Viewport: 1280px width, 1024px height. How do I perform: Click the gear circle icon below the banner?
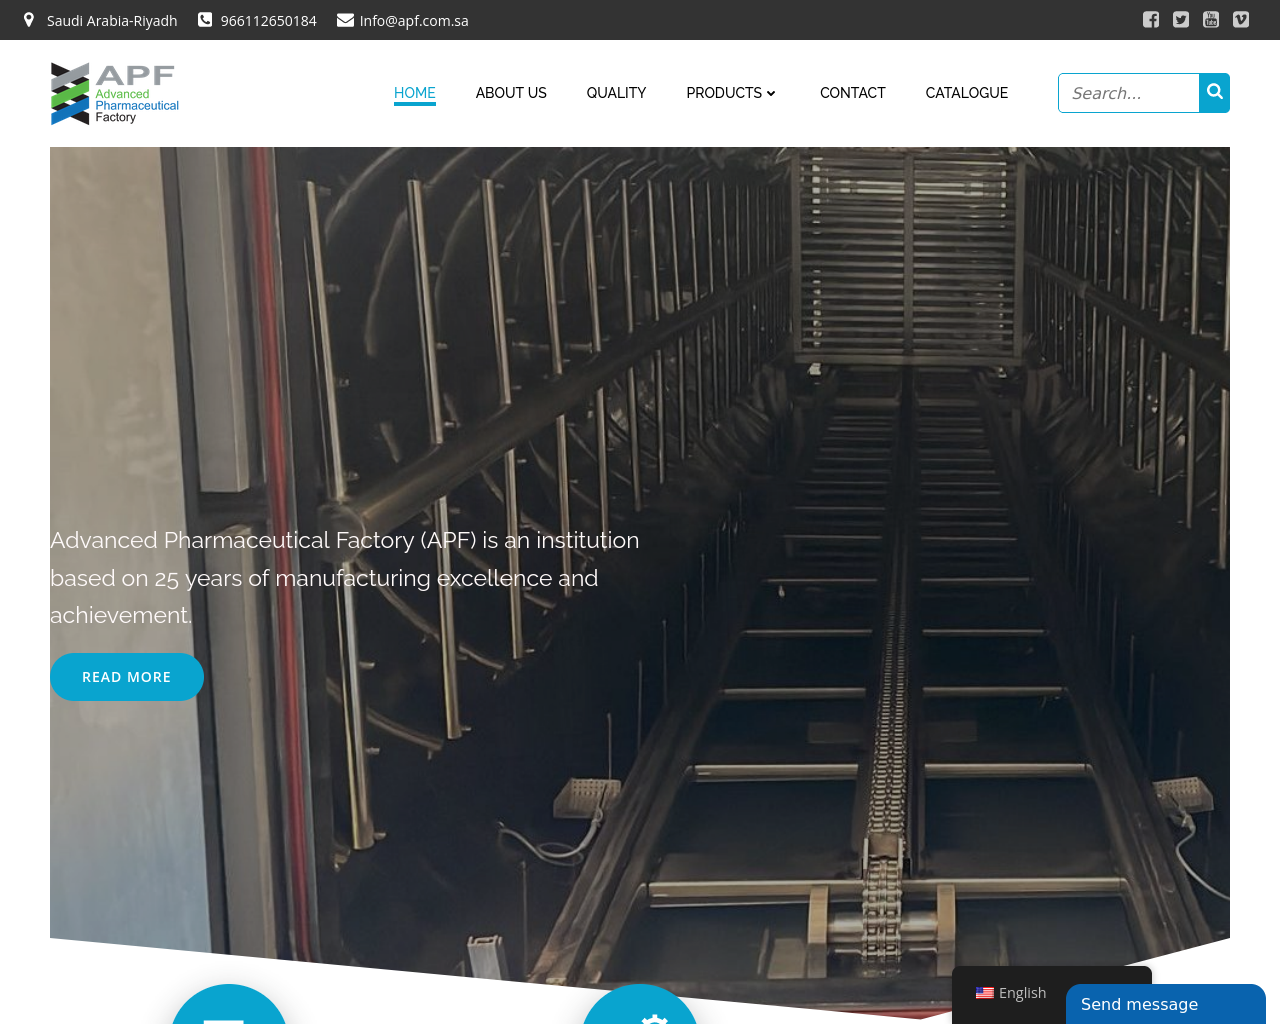[640, 1004]
